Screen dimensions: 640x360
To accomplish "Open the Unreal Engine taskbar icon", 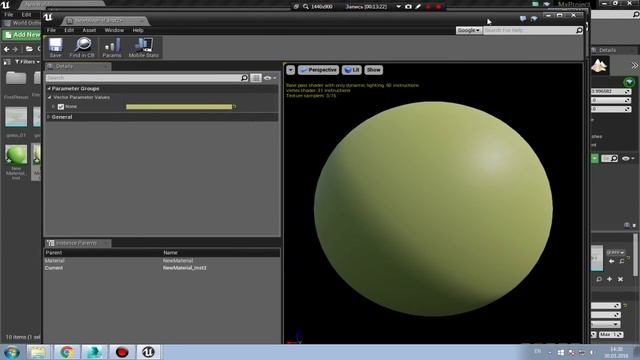I will (x=148, y=352).
